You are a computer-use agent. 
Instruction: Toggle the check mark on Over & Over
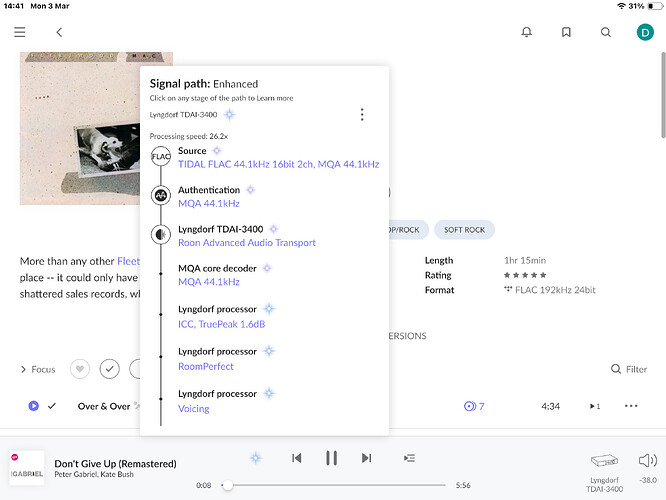52,406
